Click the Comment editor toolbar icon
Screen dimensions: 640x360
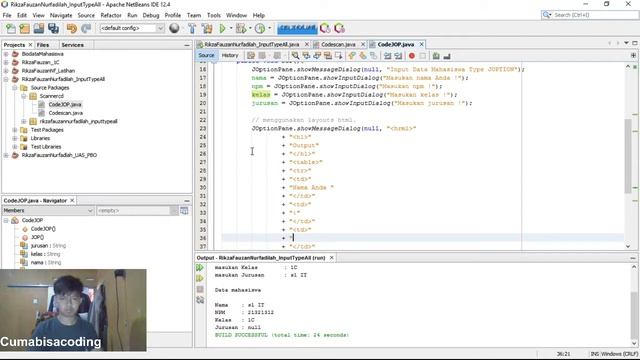pos(436,56)
